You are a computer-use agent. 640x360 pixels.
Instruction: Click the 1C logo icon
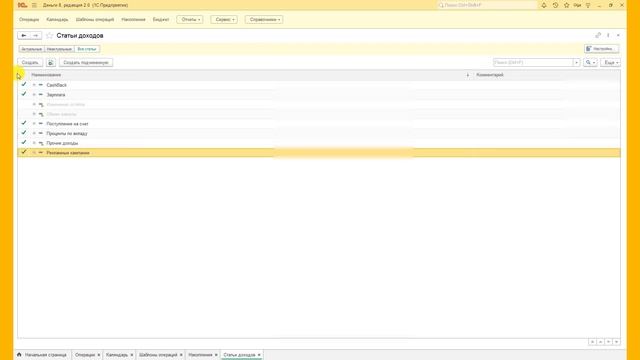[22, 5]
